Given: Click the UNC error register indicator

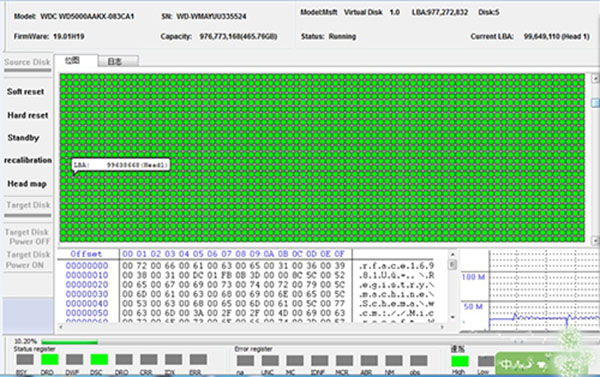Looking at the screenshot, I should pos(270,361).
